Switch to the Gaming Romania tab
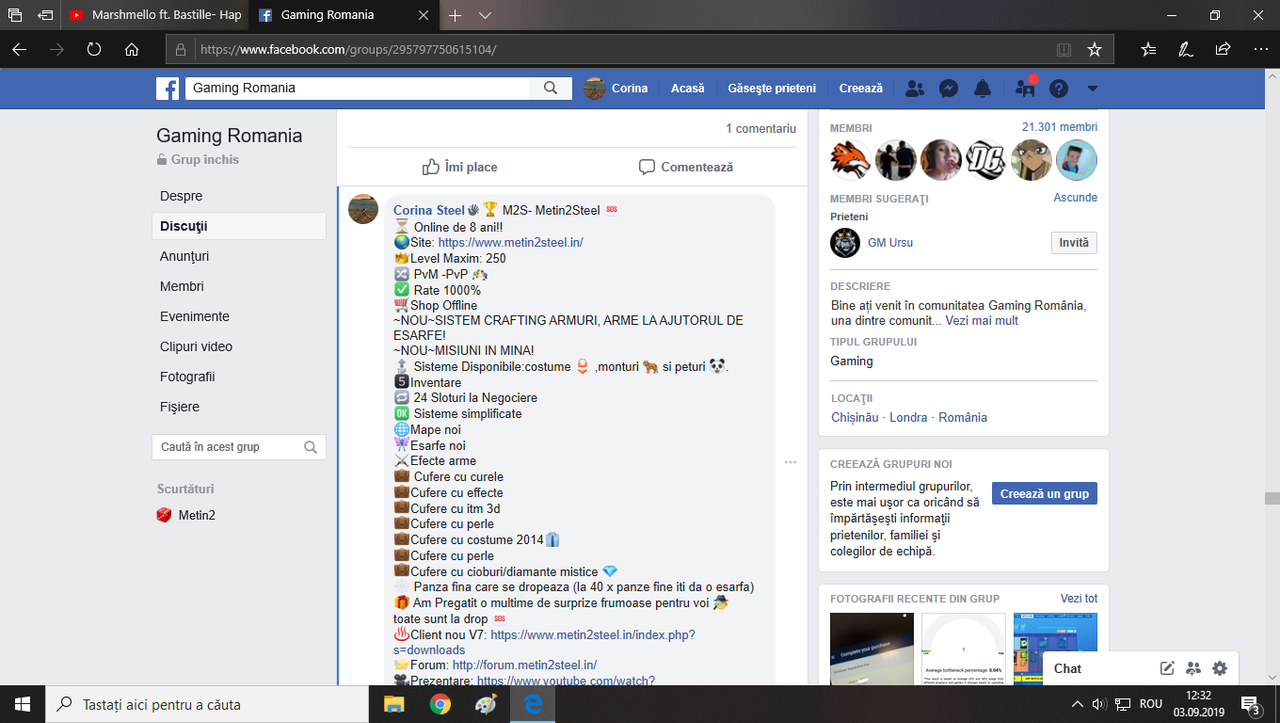The width and height of the screenshot is (1280, 723). click(344, 15)
